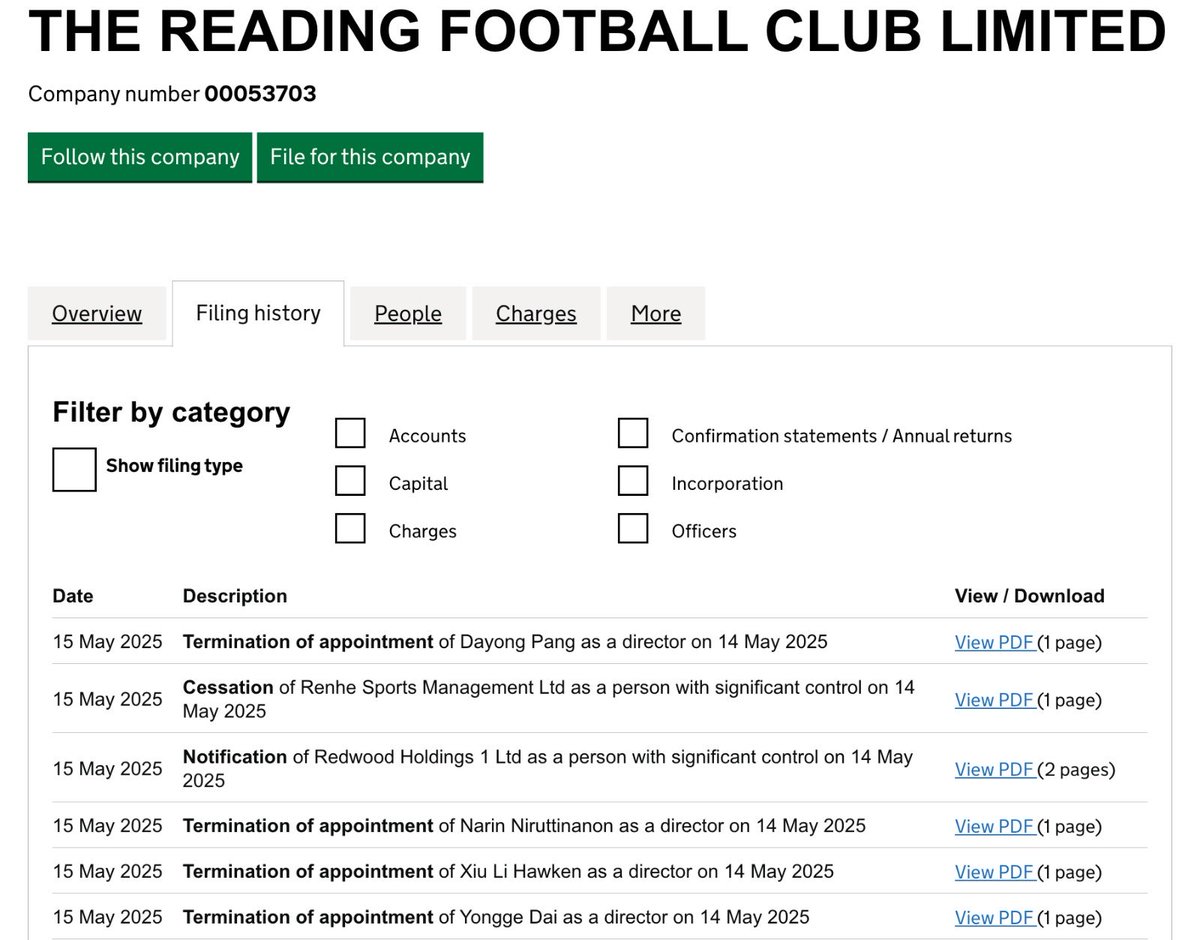This screenshot has width=1200, height=940.
Task: Click Notification of Redwood Holdings 1 Ltd description
Action: [548, 768]
